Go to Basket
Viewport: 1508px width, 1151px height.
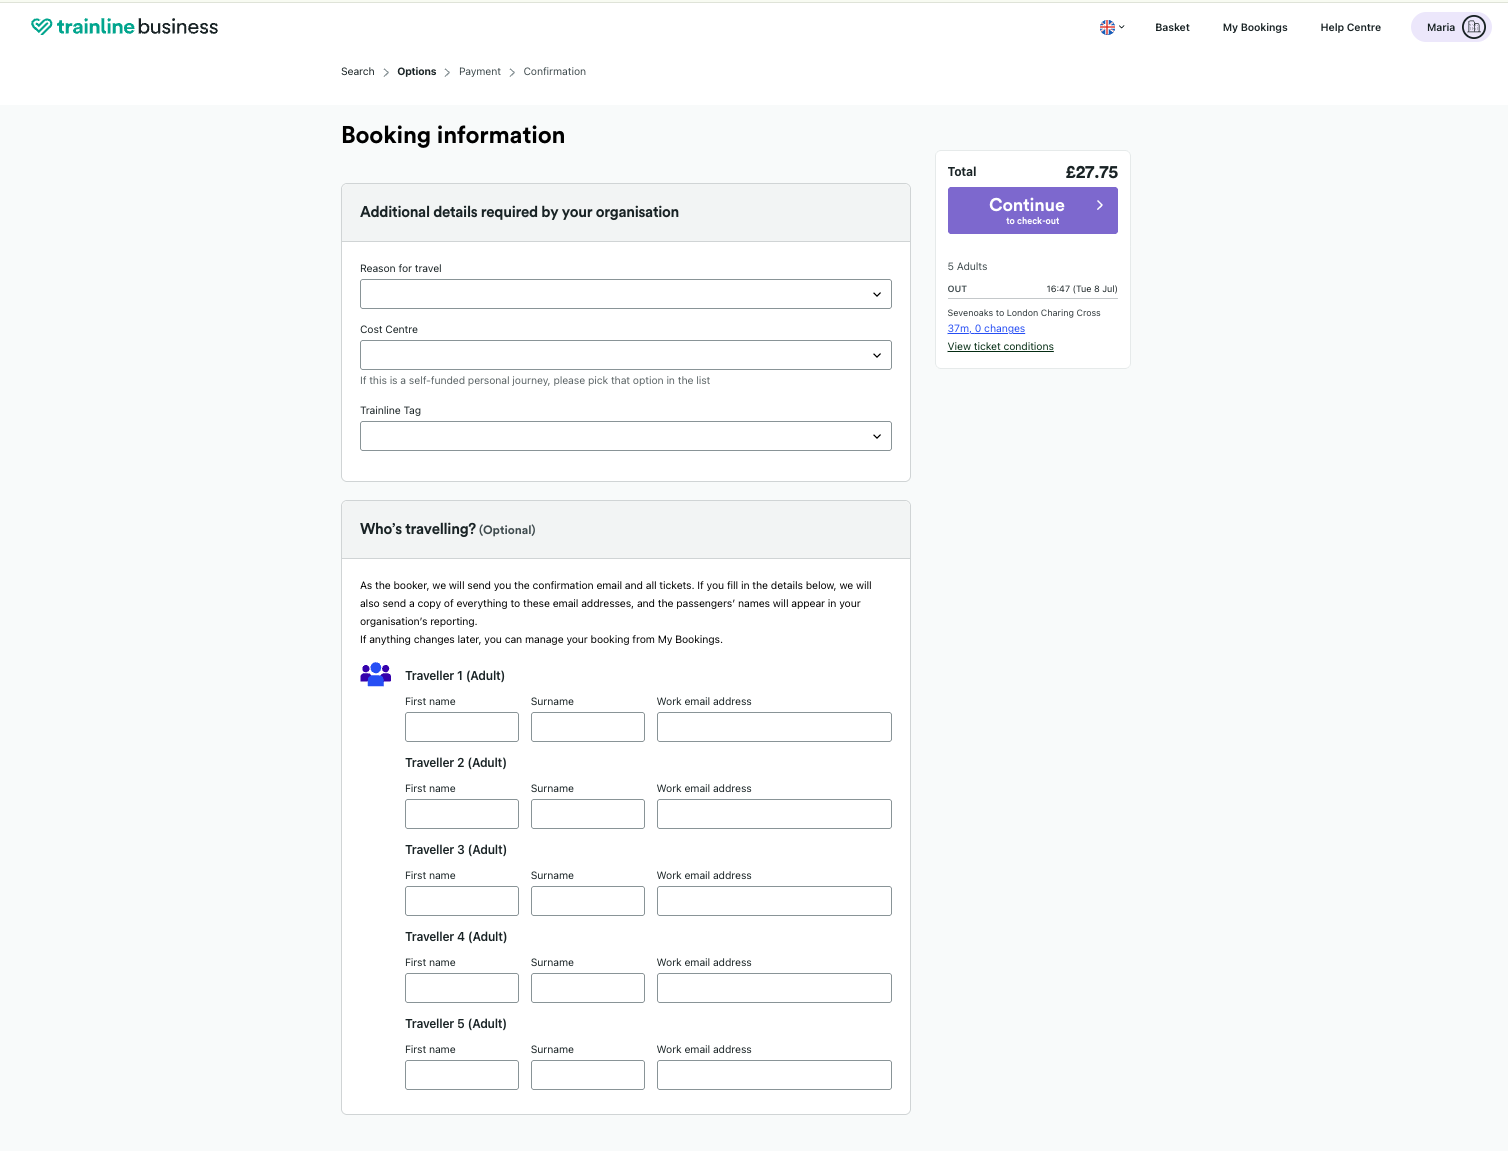click(1172, 27)
